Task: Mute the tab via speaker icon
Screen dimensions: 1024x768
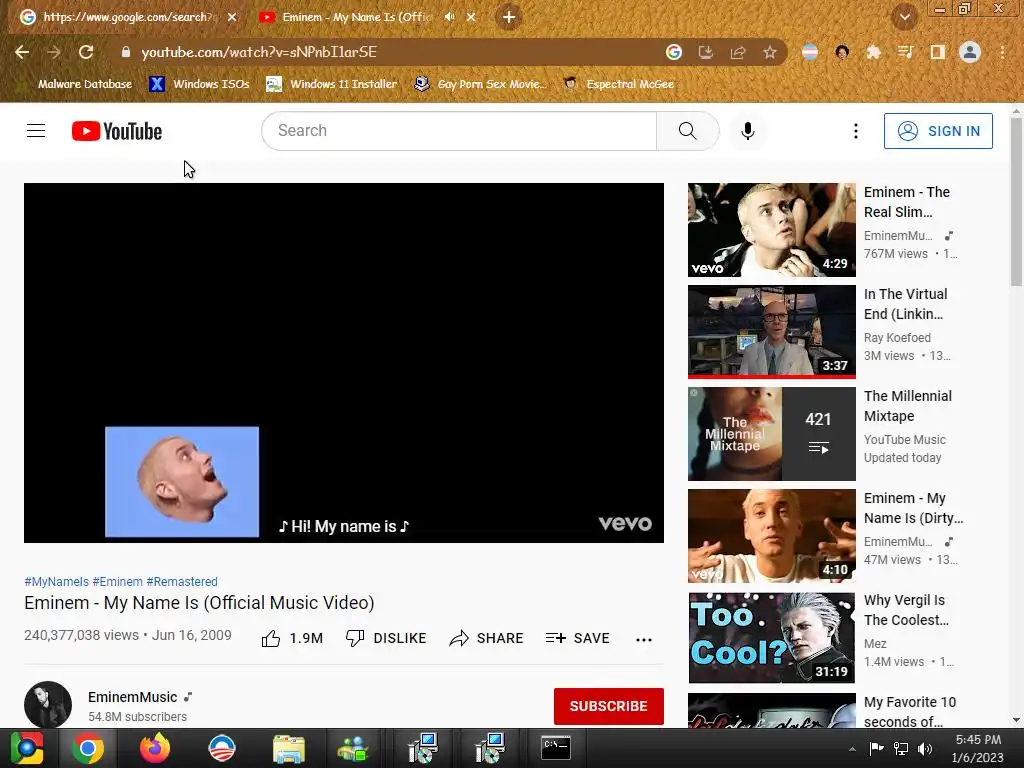Action: coord(449,17)
